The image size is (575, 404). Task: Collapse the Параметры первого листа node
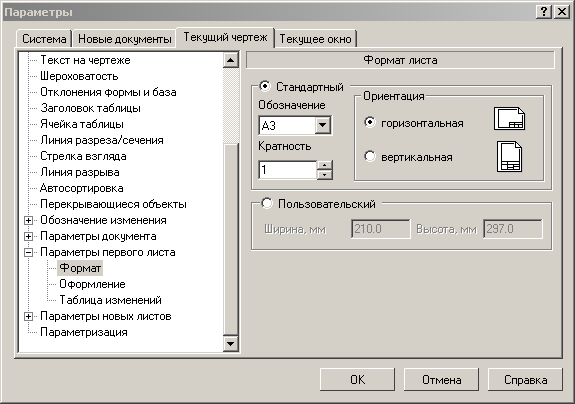tap(28, 253)
